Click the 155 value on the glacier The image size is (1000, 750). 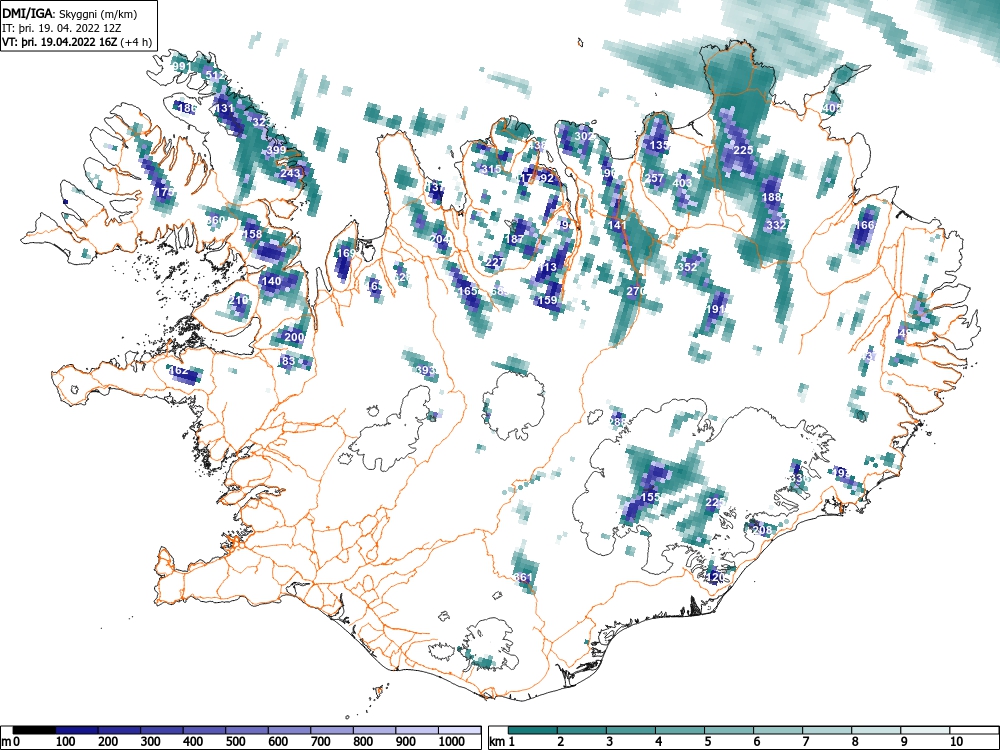pyautogui.click(x=650, y=497)
